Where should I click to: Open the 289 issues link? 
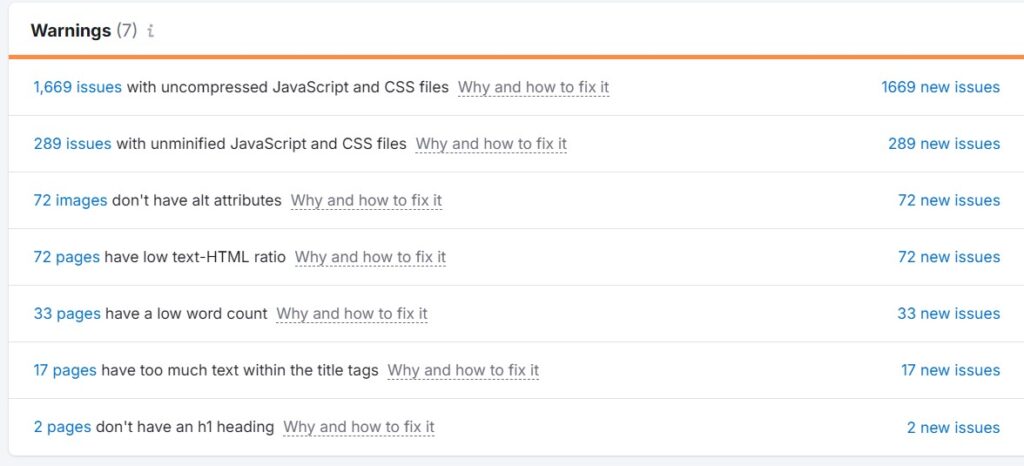(72, 144)
